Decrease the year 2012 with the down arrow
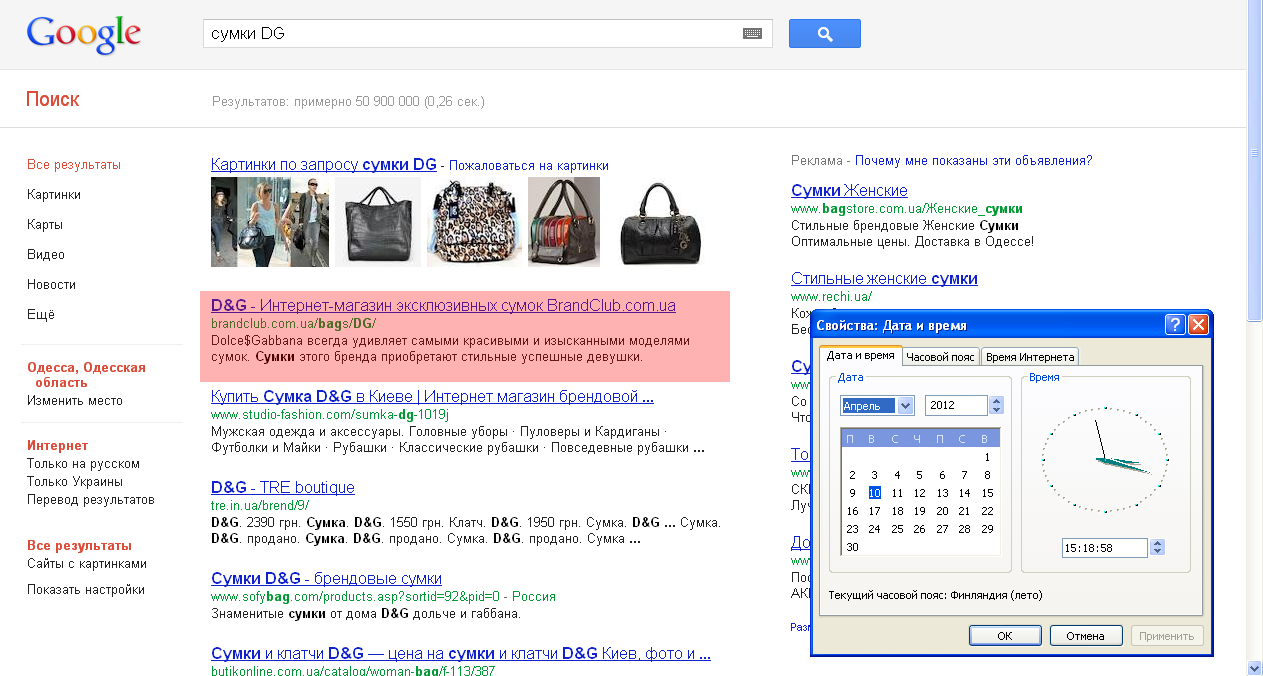Screen dimensions: 1263x676 tap(996, 410)
